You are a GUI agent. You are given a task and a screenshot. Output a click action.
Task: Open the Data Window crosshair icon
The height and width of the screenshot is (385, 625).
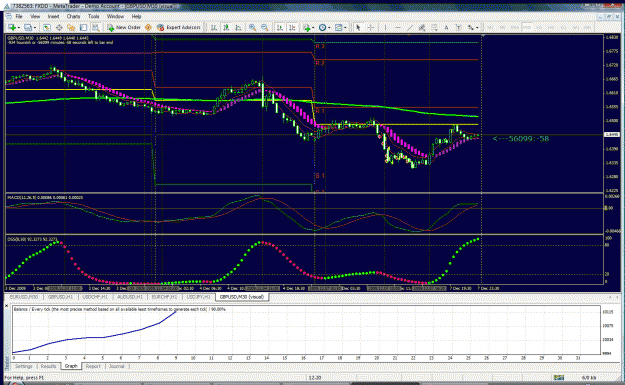[x=59, y=28]
